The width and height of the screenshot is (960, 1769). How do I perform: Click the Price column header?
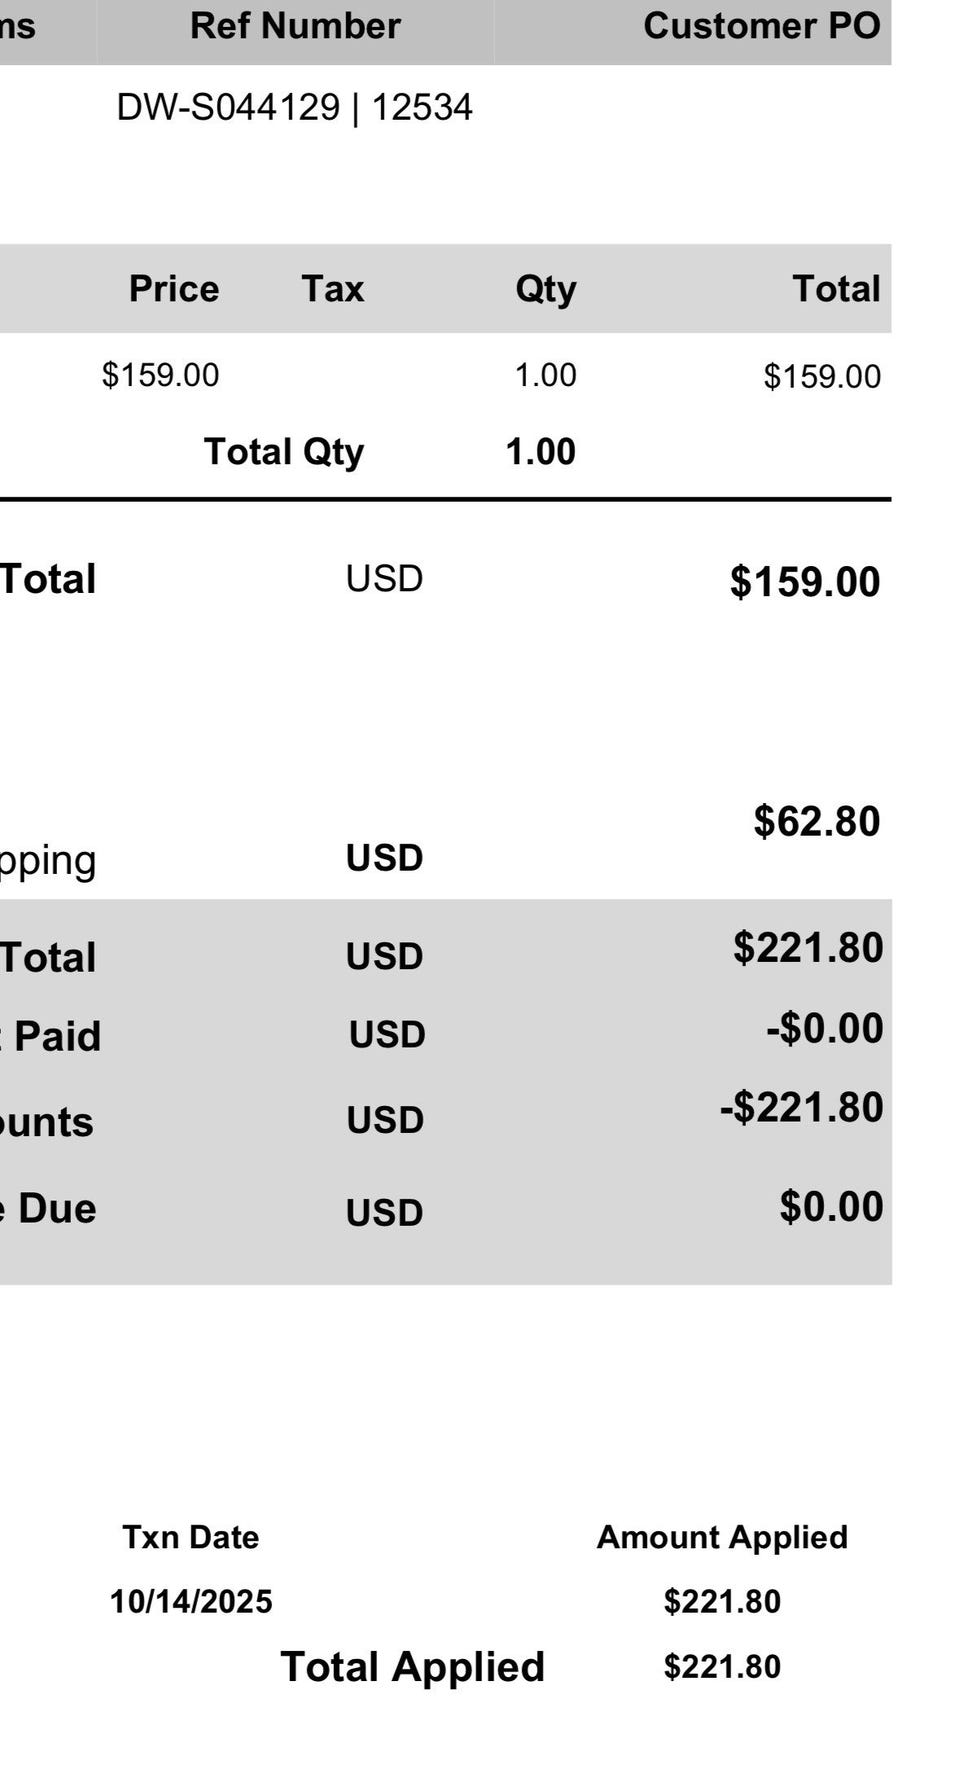point(174,289)
